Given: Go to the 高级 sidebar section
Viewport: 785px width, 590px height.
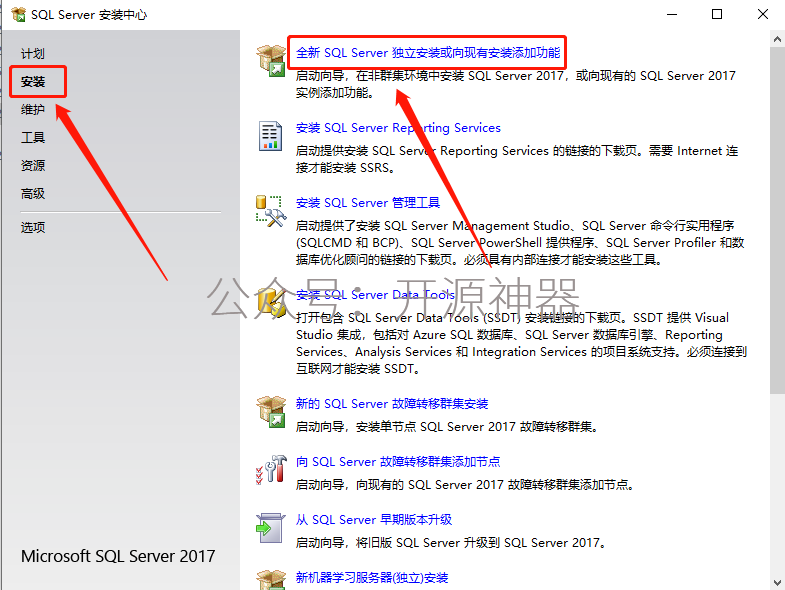Looking at the screenshot, I should [x=33, y=193].
